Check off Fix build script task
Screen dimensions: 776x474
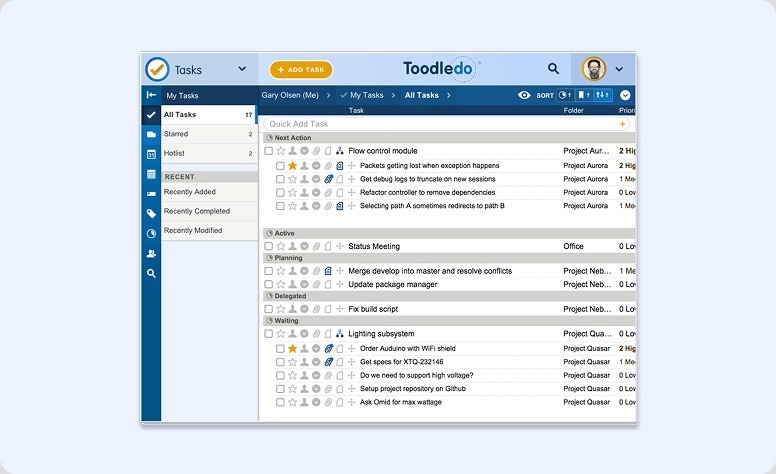point(268,309)
